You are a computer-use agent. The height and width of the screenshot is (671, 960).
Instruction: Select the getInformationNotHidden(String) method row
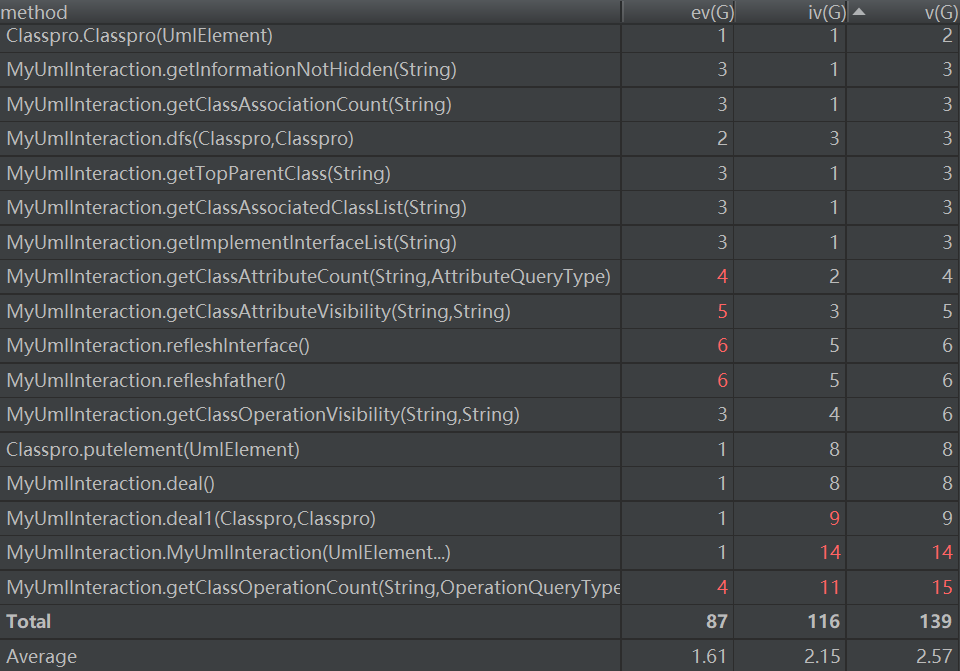click(x=231, y=70)
